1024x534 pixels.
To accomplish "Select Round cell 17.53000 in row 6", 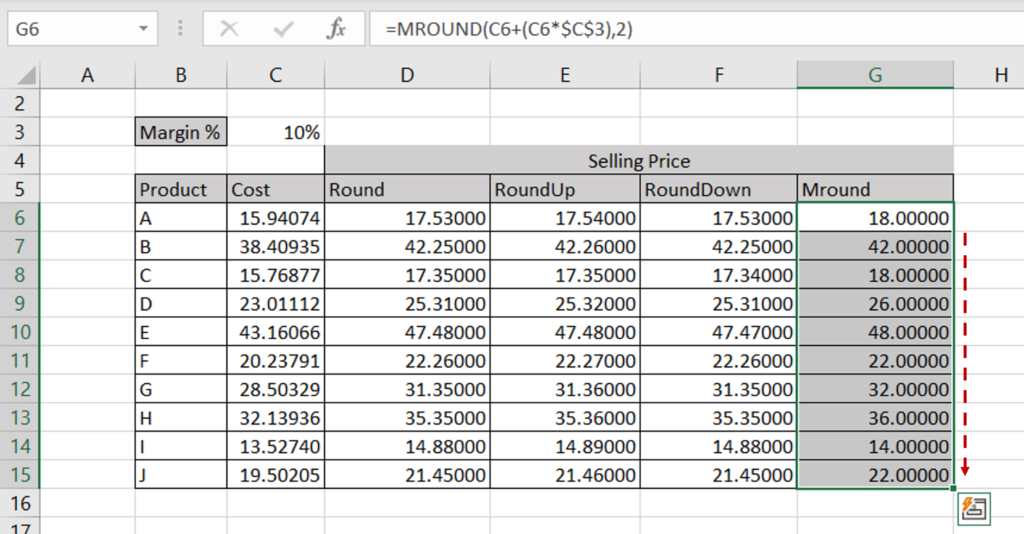I will pos(407,217).
